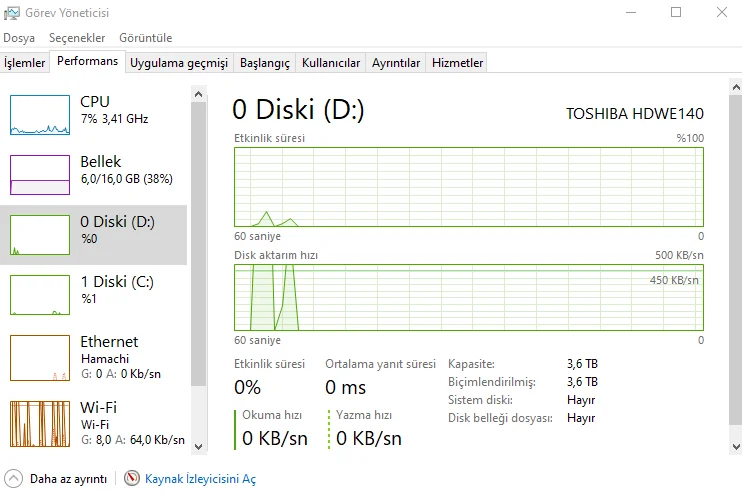The image size is (742, 497).
Task: Click the Task Manager app icon in title bar
Action: [13, 13]
